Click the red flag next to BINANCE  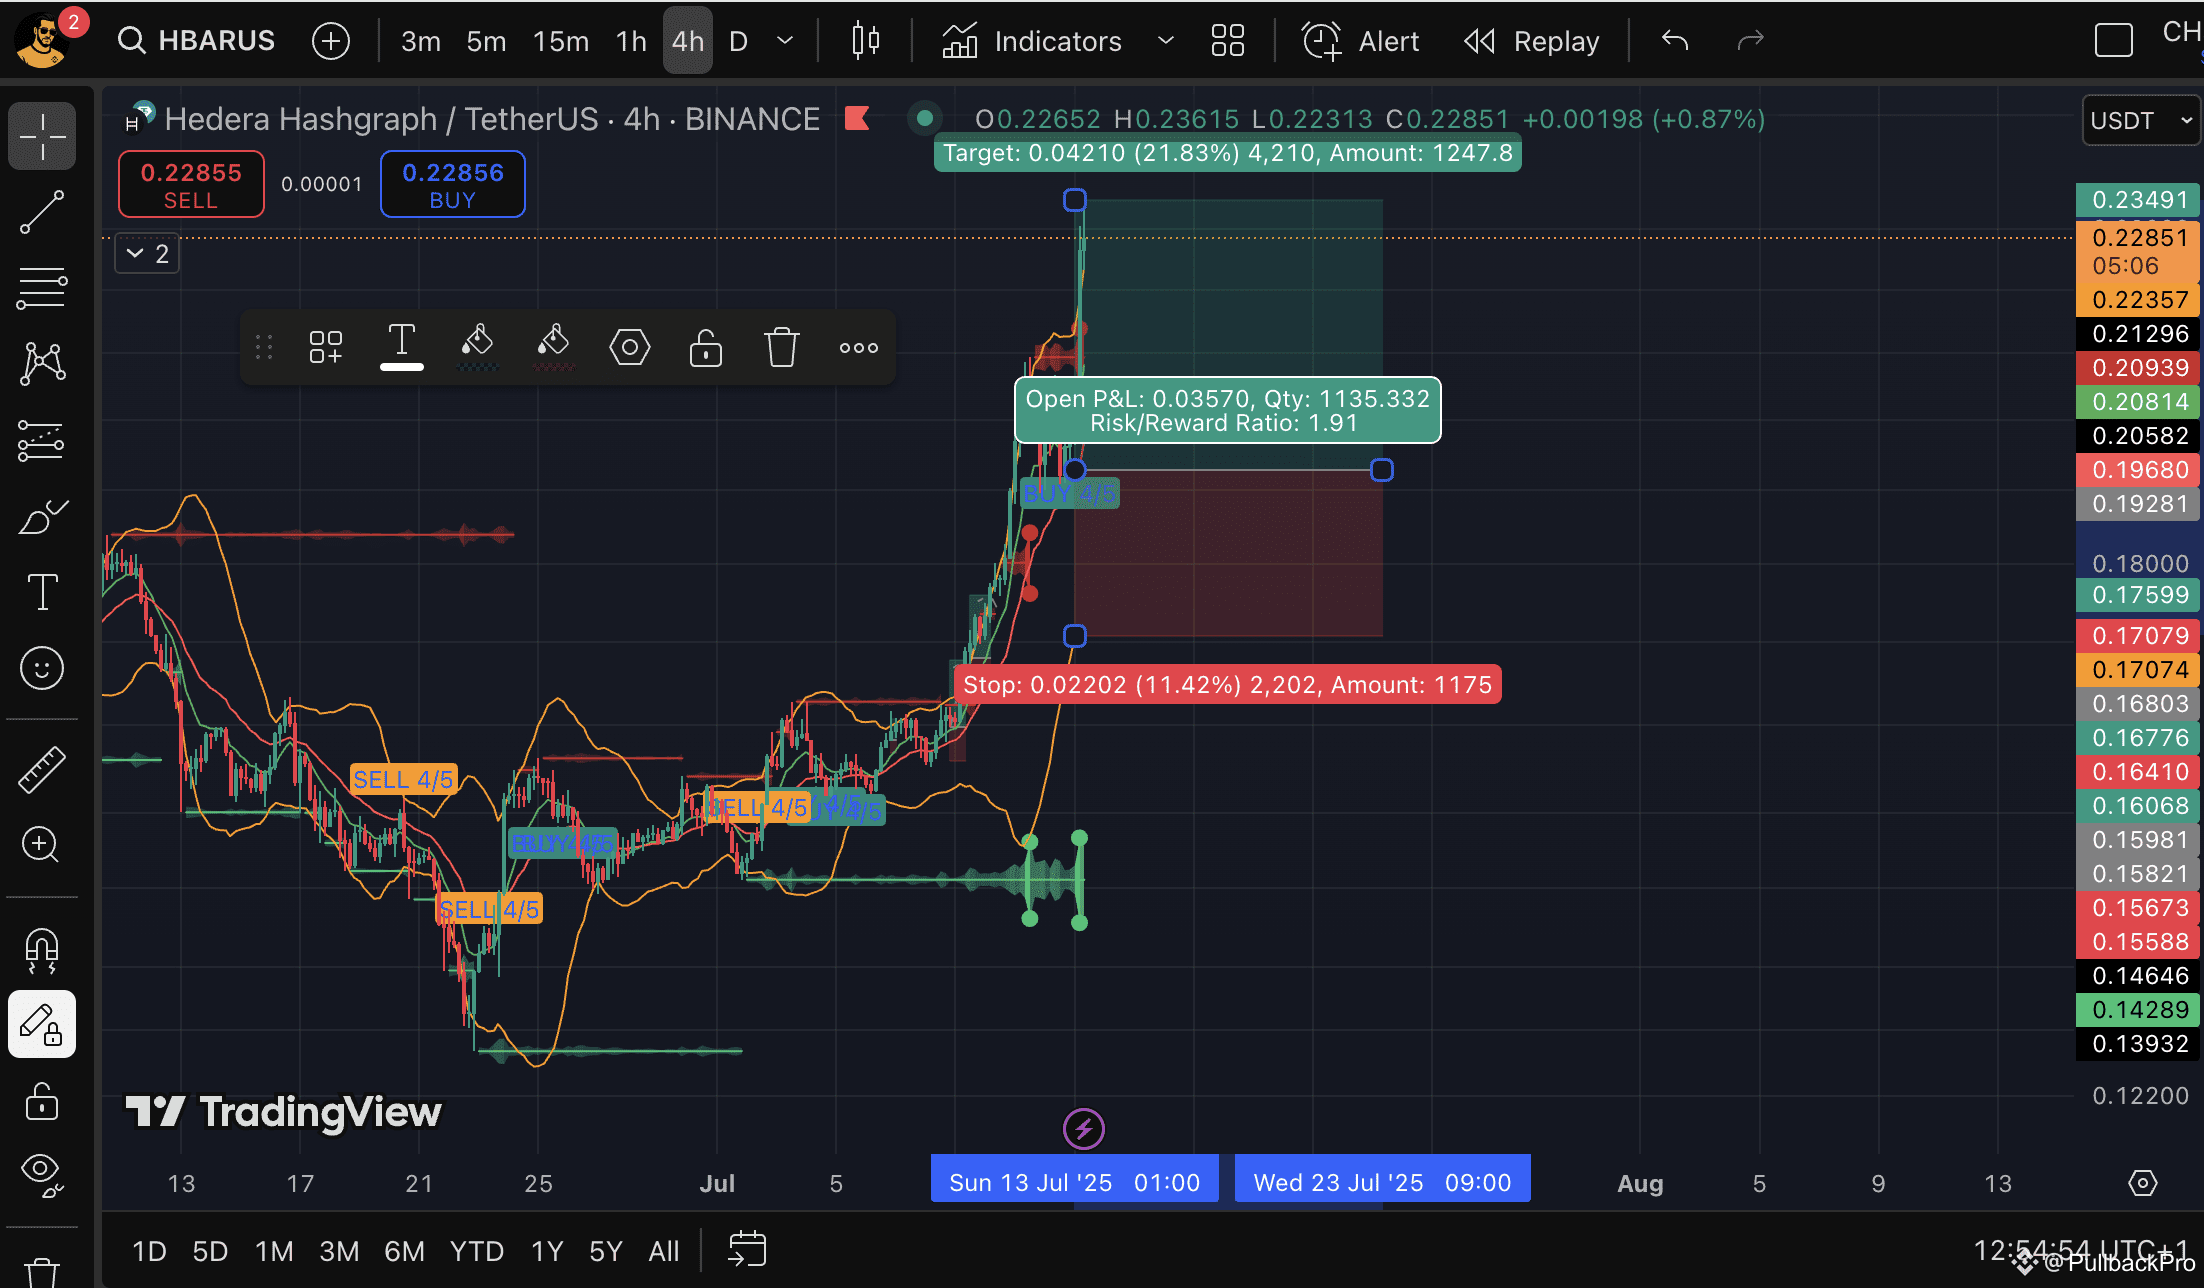tap(857, 119)
